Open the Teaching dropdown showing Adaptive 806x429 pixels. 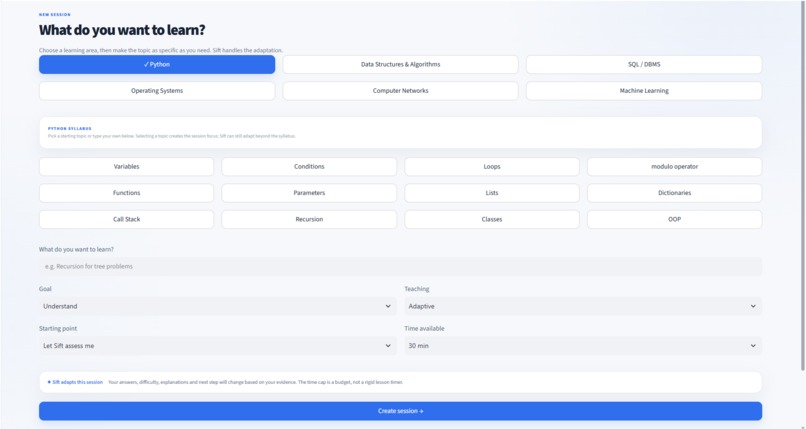583,306
